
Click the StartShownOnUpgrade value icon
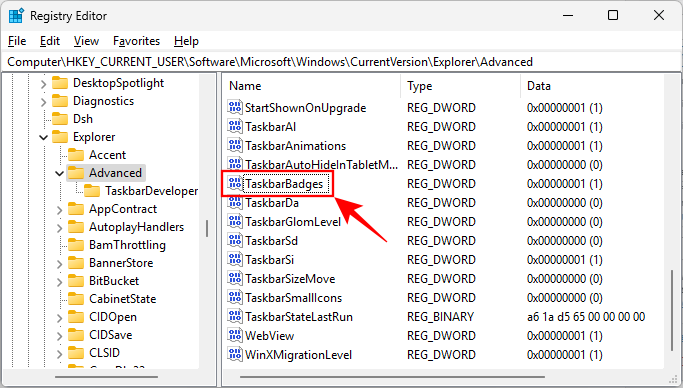235,107
